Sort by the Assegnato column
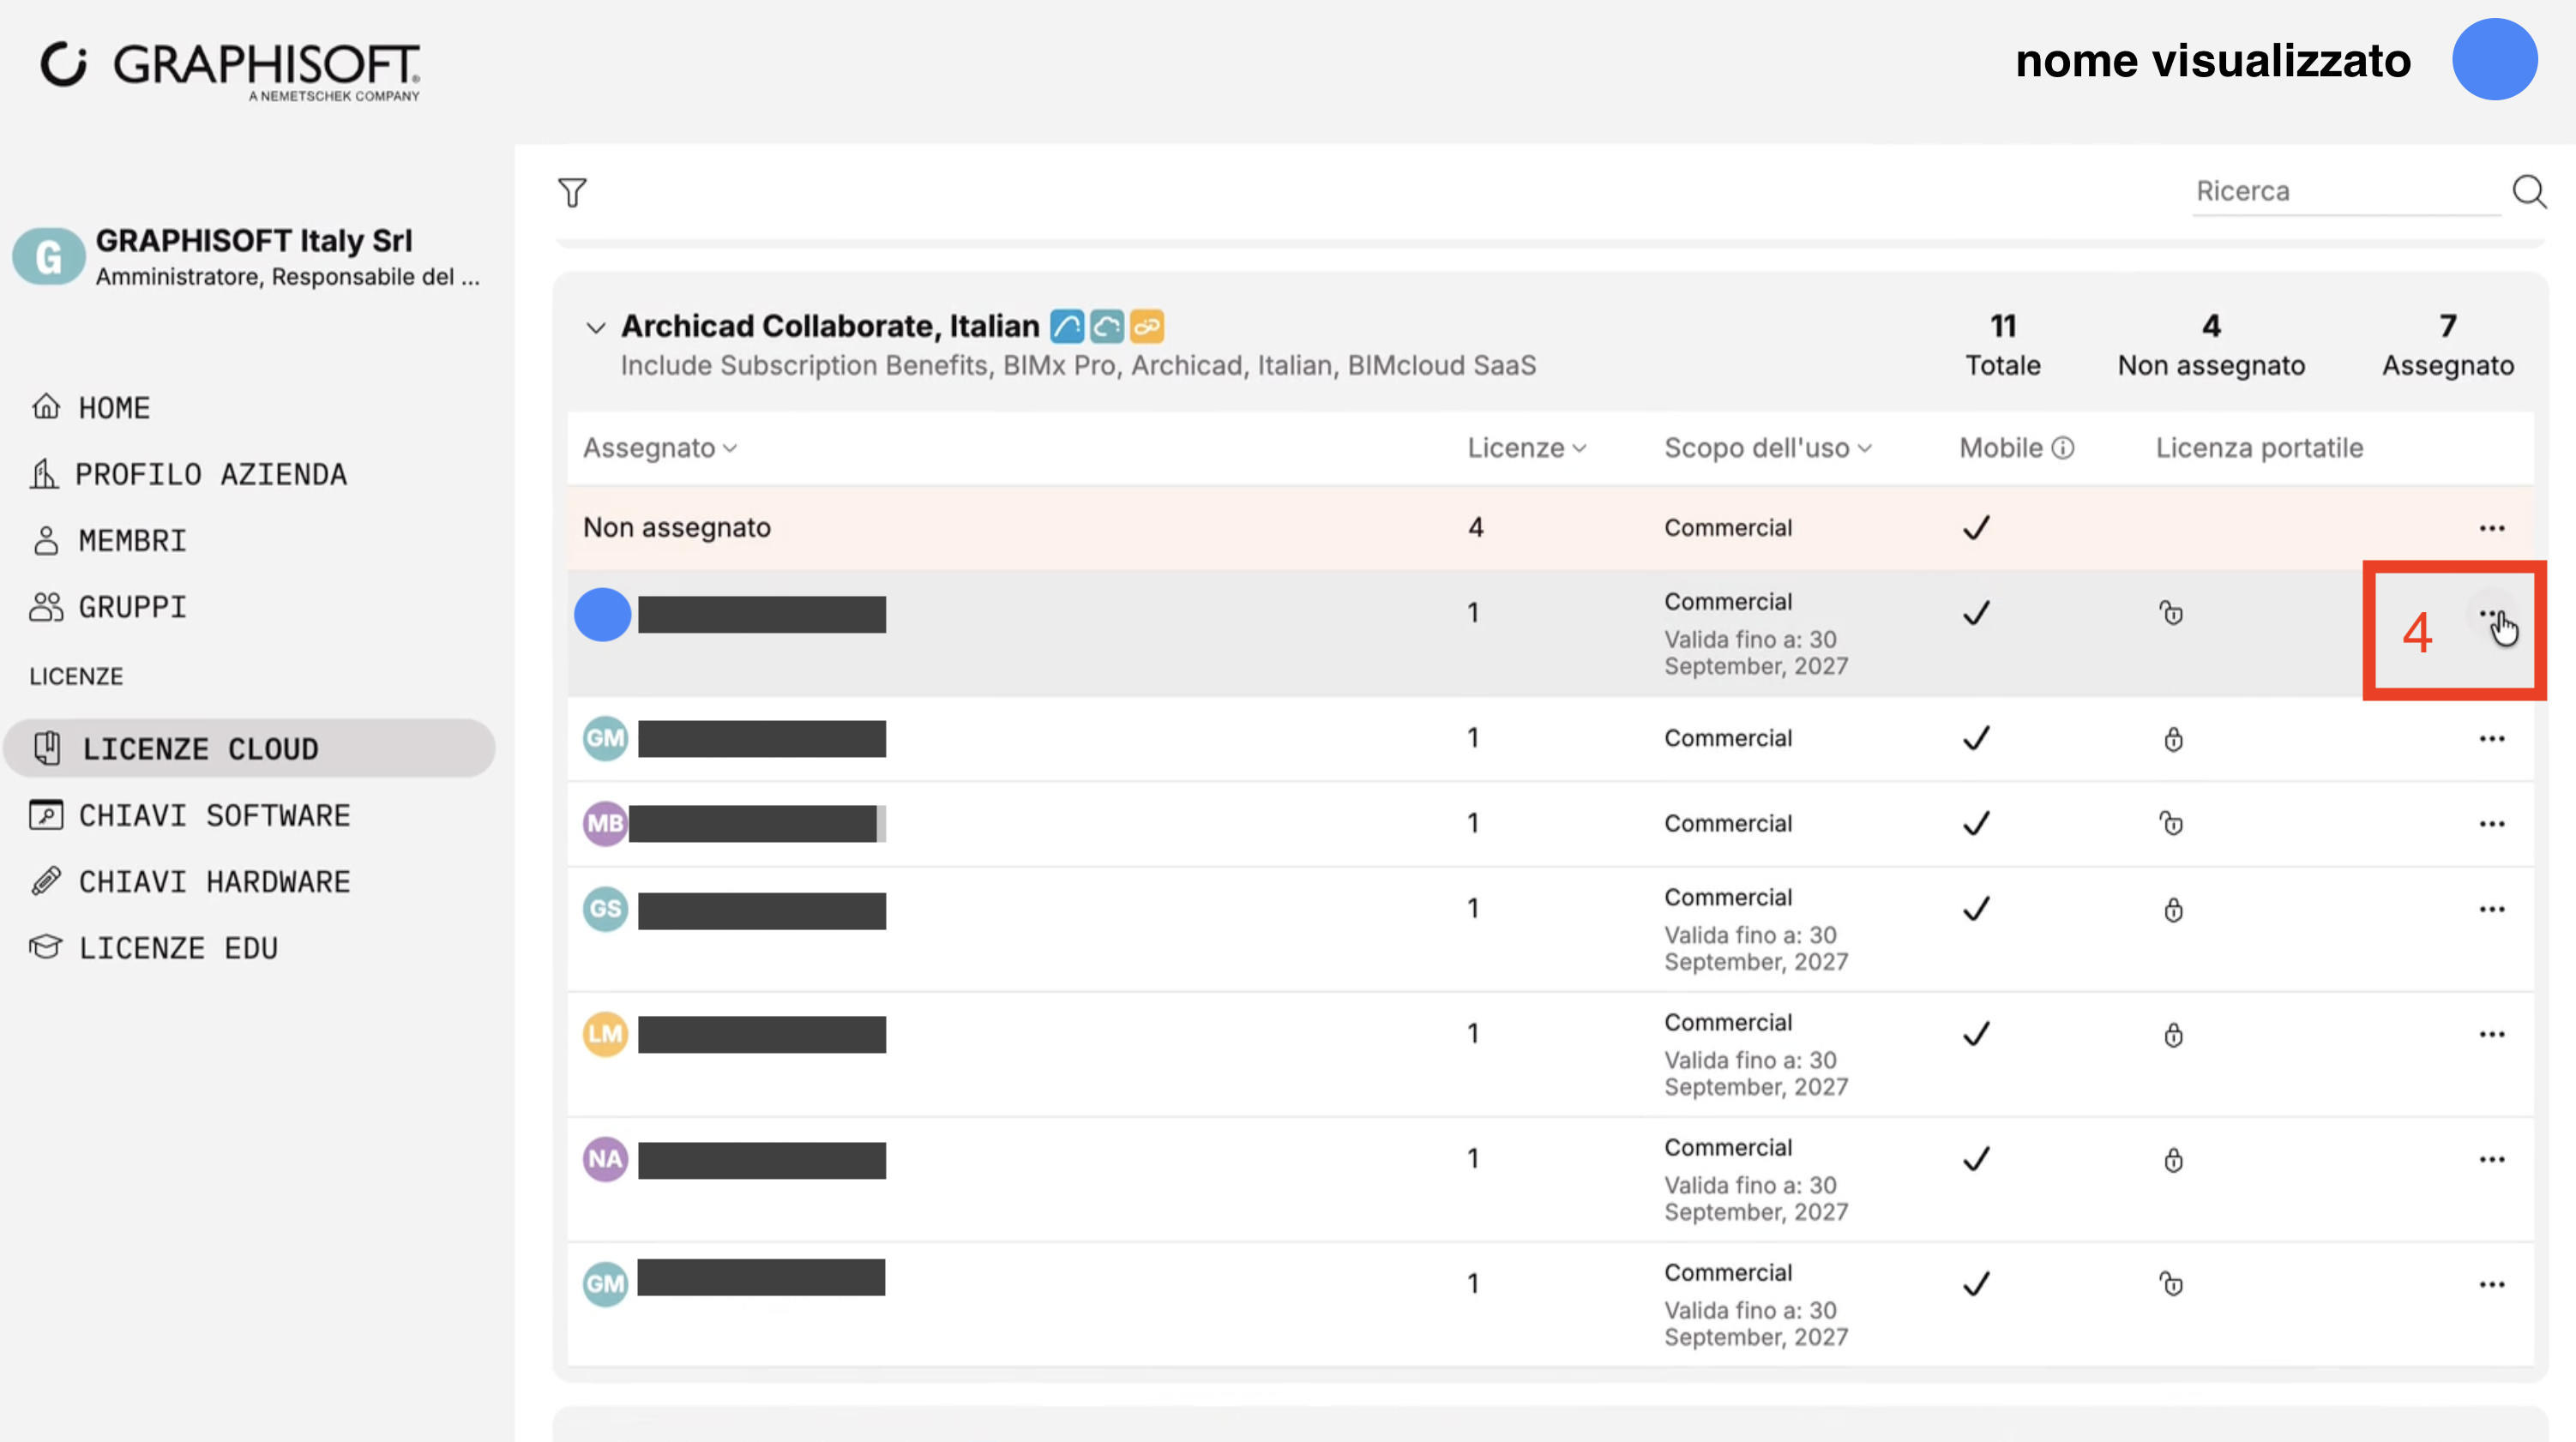2576x1442 pixels. click(x=660, y=448)
